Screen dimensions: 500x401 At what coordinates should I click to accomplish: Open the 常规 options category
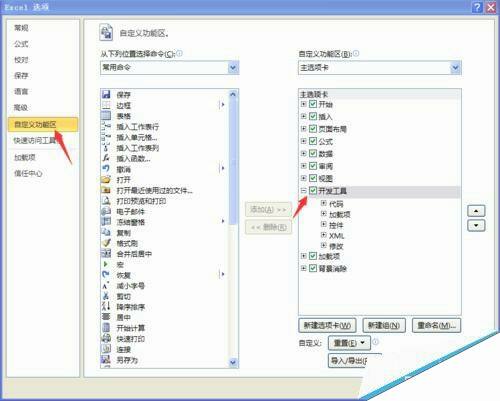(x=21, y=28)
